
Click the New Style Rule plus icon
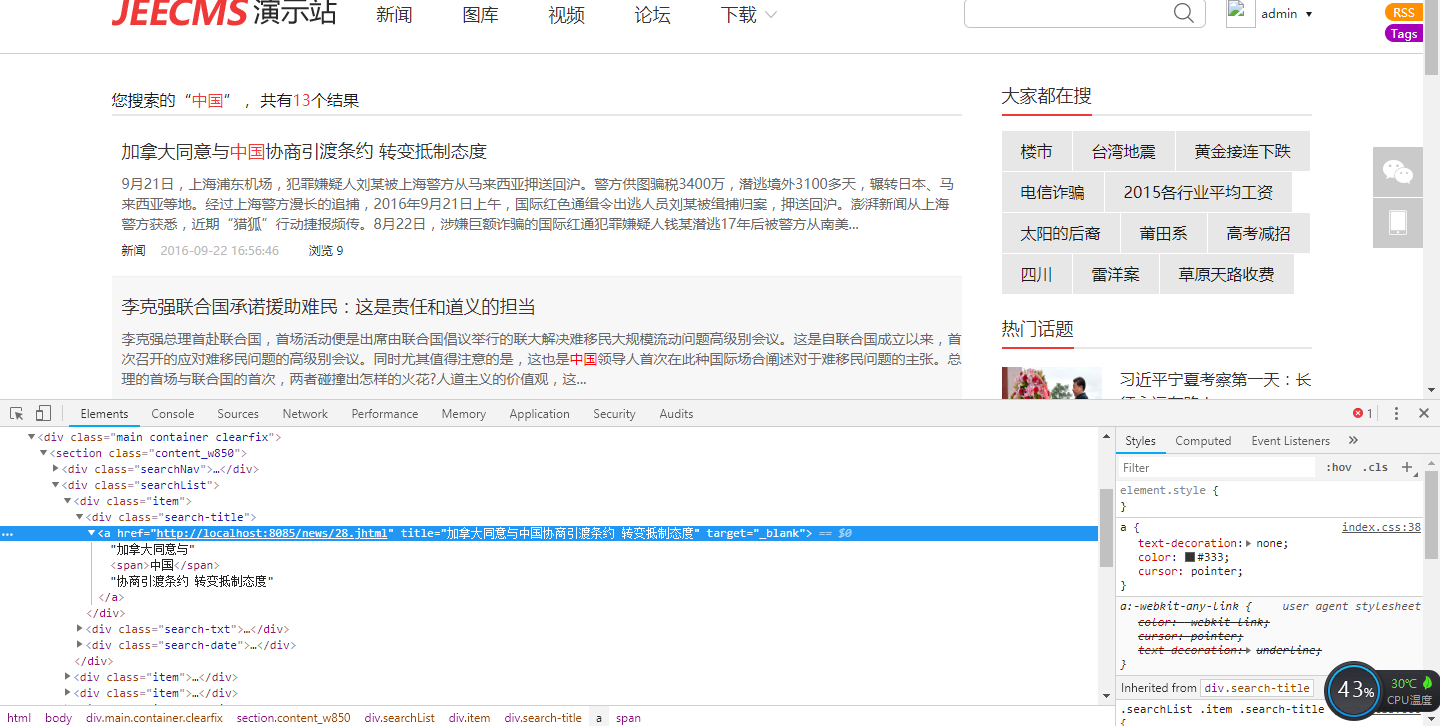1407,467
